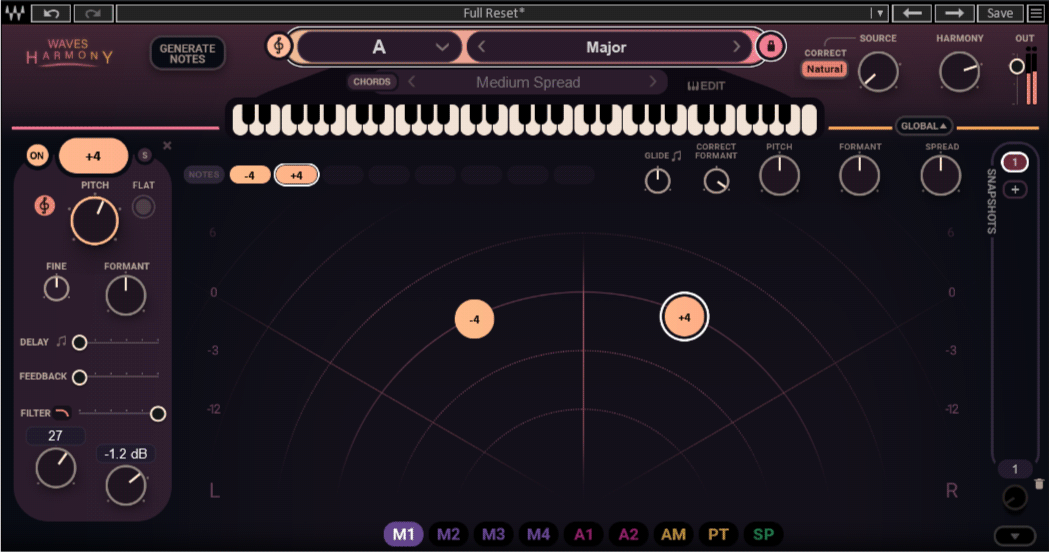Select the -4 note chip
The image size is (1049, 552).
250,175
